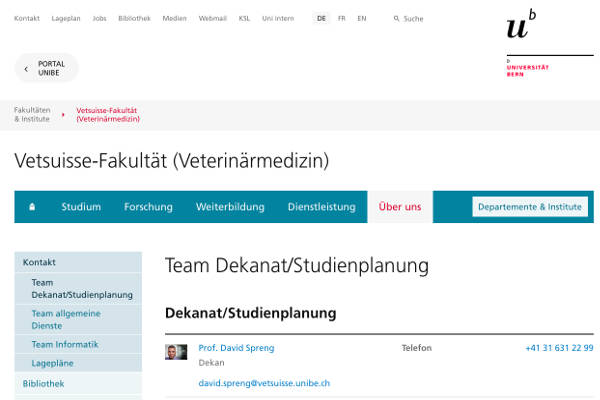This screenshot has width=600, height=400.
Task: Open the Medien link
Action: pos(174,18)
